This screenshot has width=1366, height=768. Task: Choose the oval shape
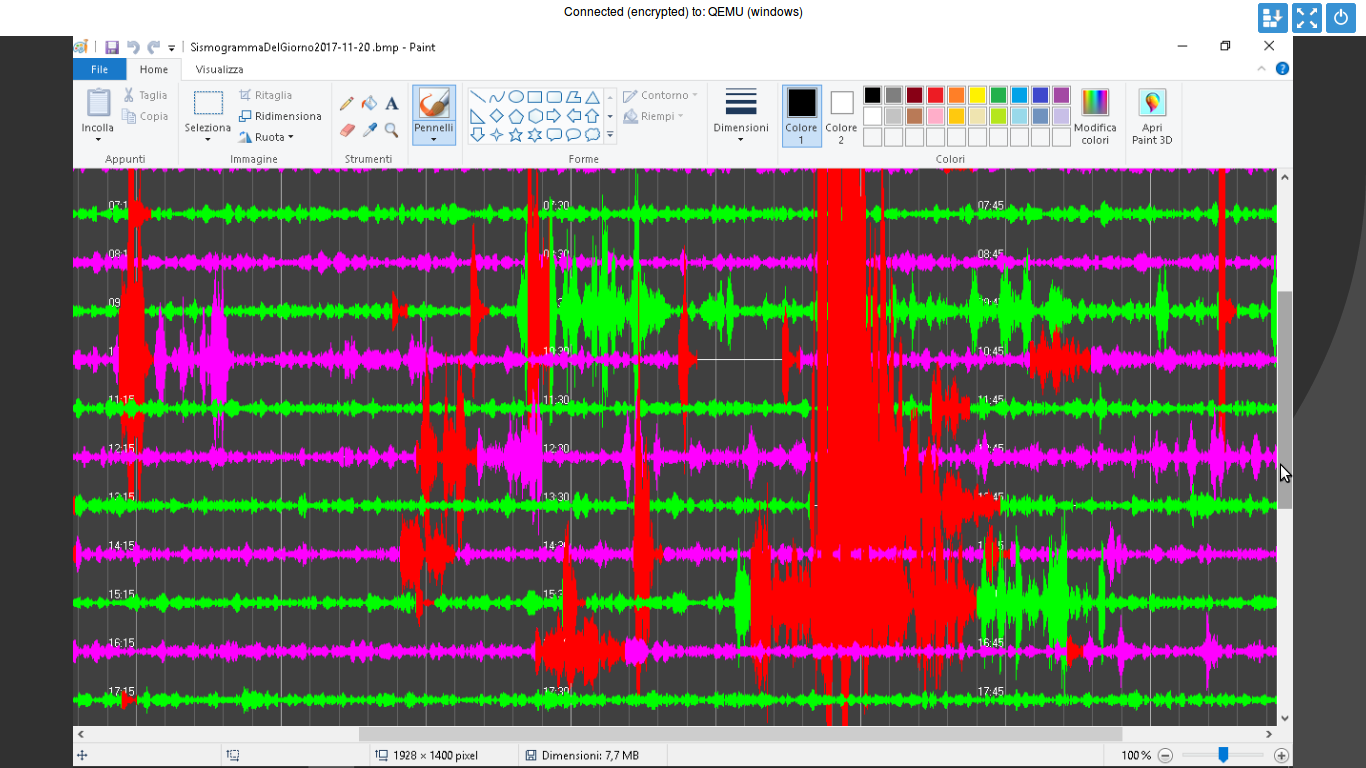[x=516, y=97]
